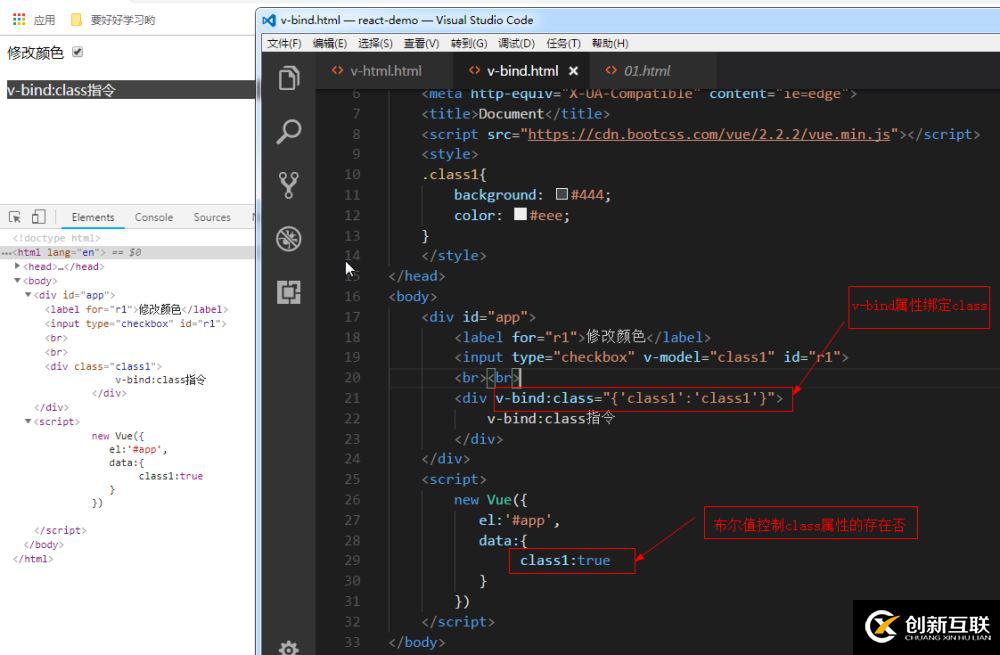This screenshot has width=1000, height=655.
Task: Close the v-bind.html editor tab
Action: (573, 71)
